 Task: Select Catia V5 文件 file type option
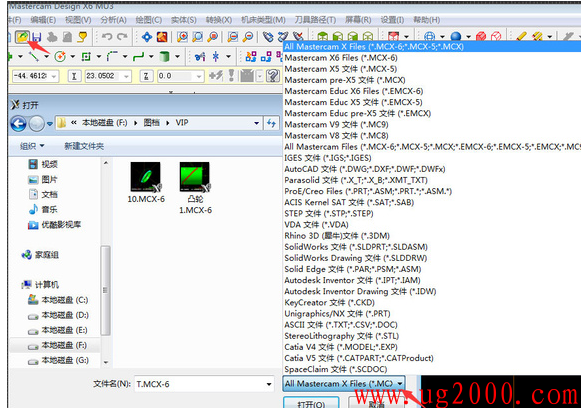tap(432, 358)
